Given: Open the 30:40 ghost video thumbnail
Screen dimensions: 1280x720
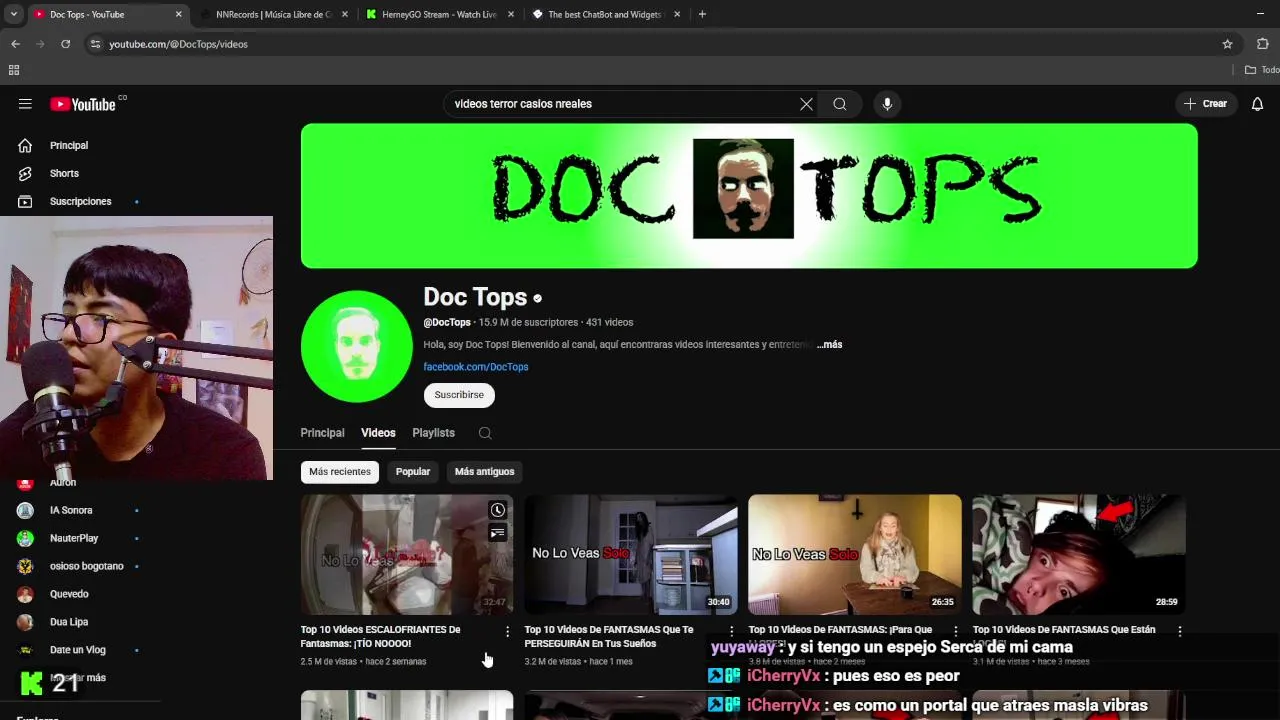Looking at the screenshot, I should (631, 554).
